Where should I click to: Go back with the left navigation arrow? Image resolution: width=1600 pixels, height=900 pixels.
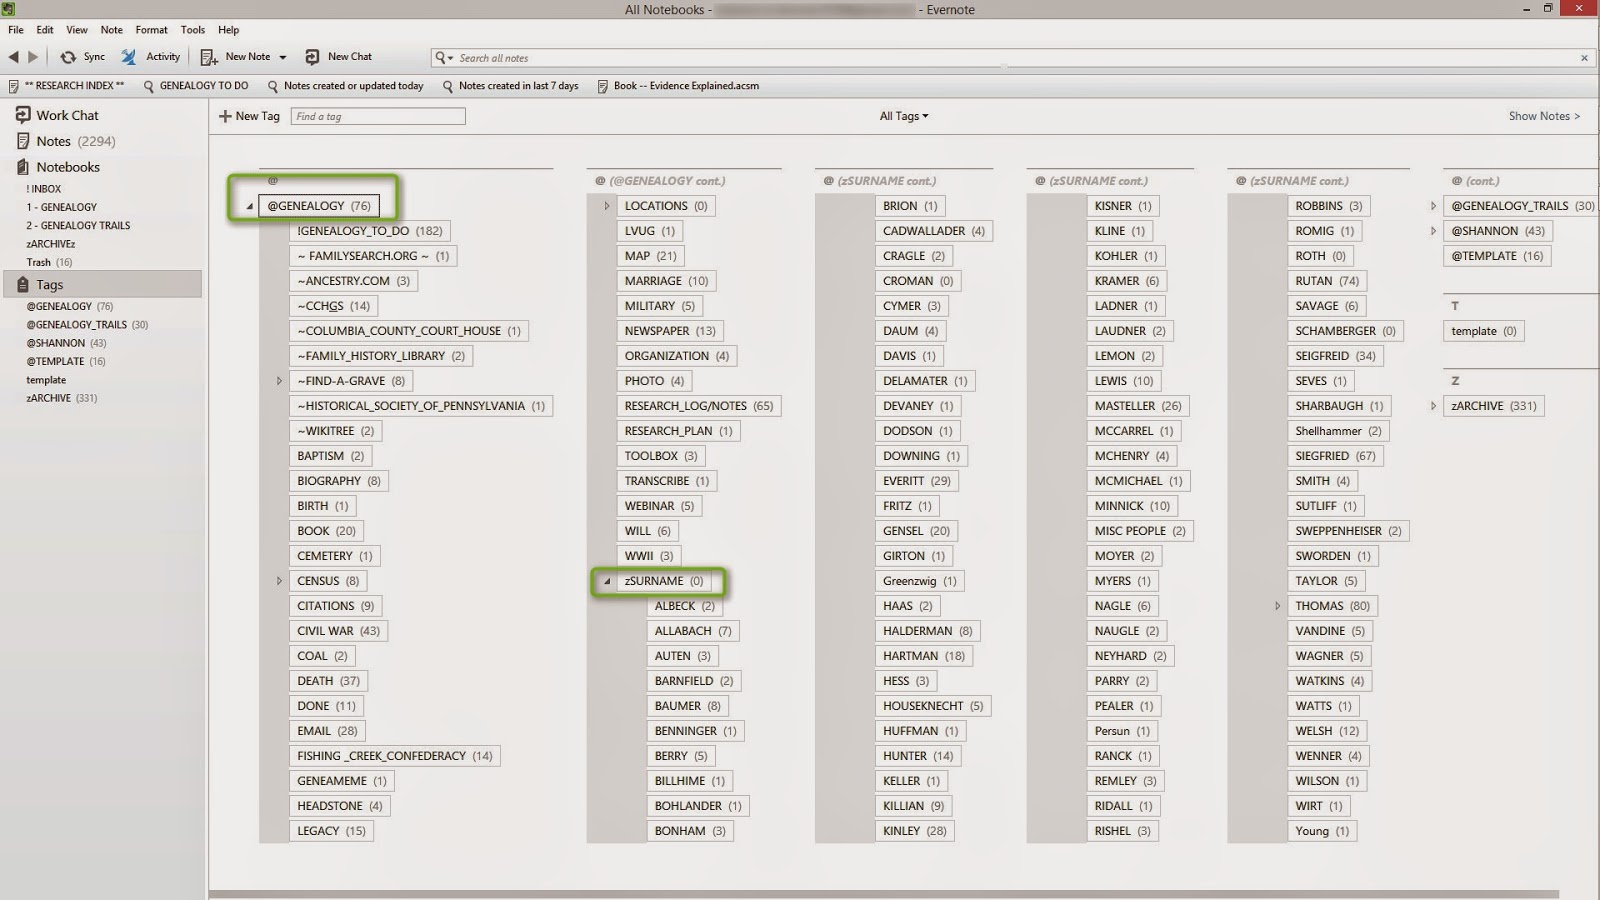click(x=14, y=57)
